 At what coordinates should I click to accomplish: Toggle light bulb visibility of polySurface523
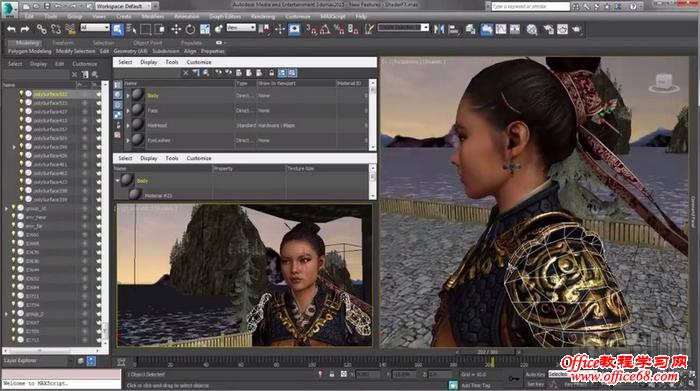21,103
